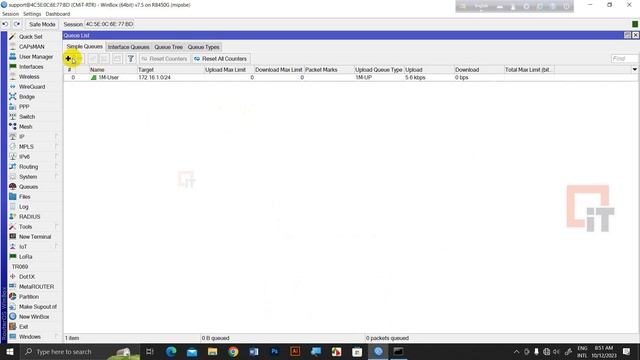The height and width of the screenshot is (360, 640).
Task: Select the 1M-User queue row
Action: click(x=351, y=77)
